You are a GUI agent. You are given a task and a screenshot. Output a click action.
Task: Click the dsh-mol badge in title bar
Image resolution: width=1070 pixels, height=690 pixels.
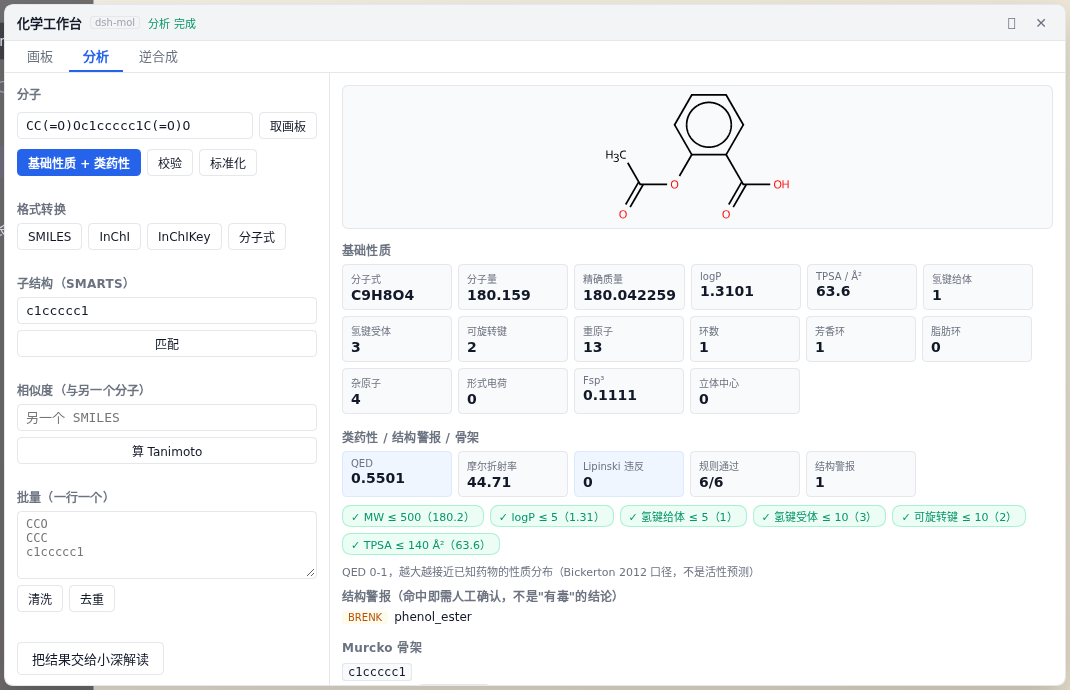coord(115,23)
